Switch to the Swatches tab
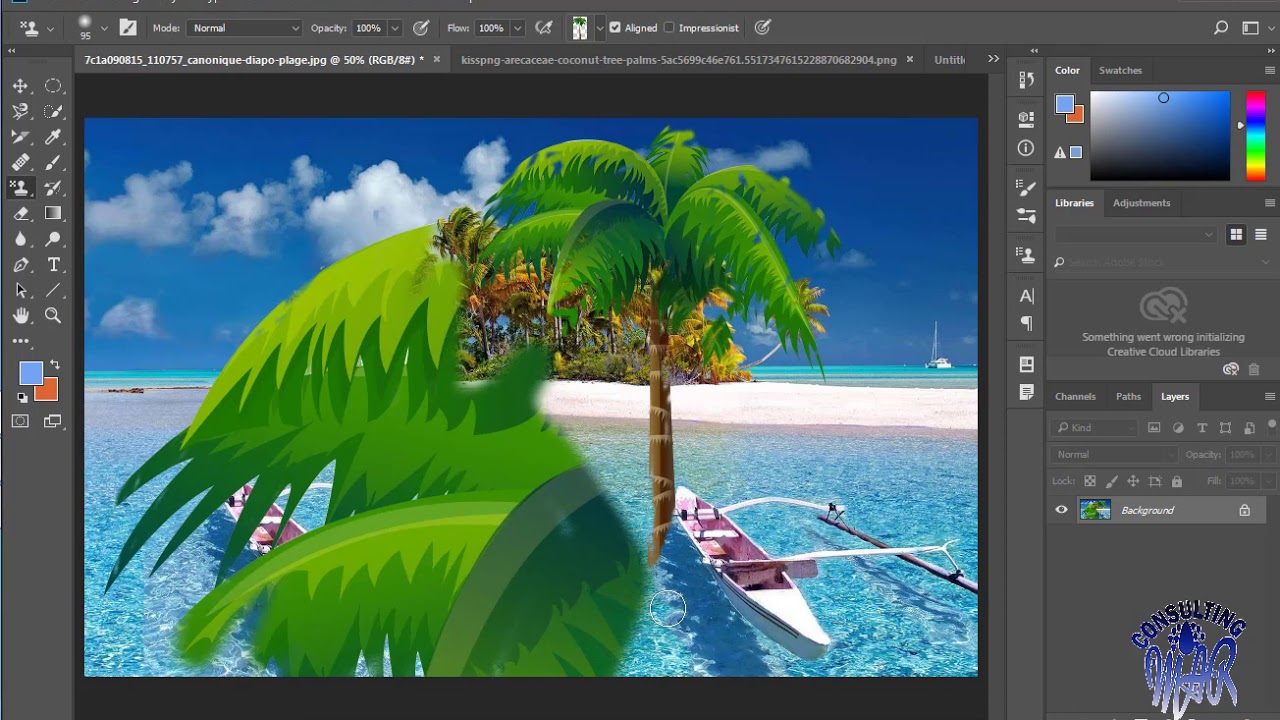Image resolution: width=1280 pixels, height=720 pixels. coord(1120,70)
